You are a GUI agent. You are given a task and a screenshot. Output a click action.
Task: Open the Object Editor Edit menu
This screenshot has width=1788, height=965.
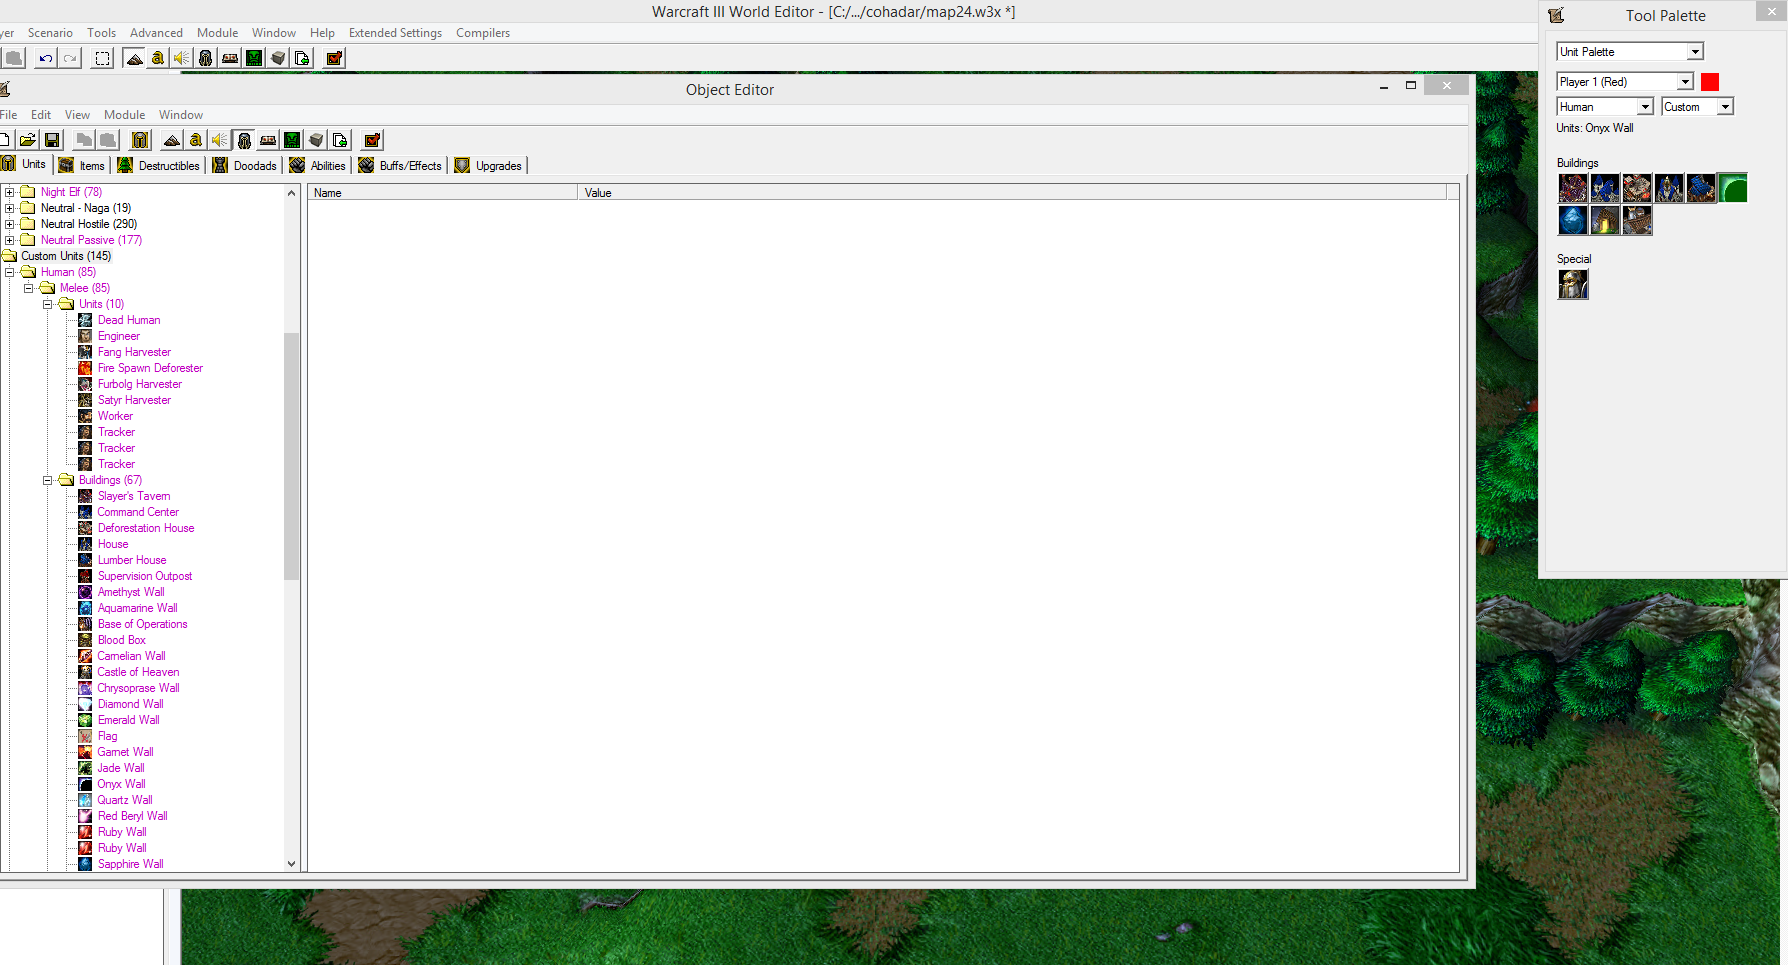[x=41, y=115]
